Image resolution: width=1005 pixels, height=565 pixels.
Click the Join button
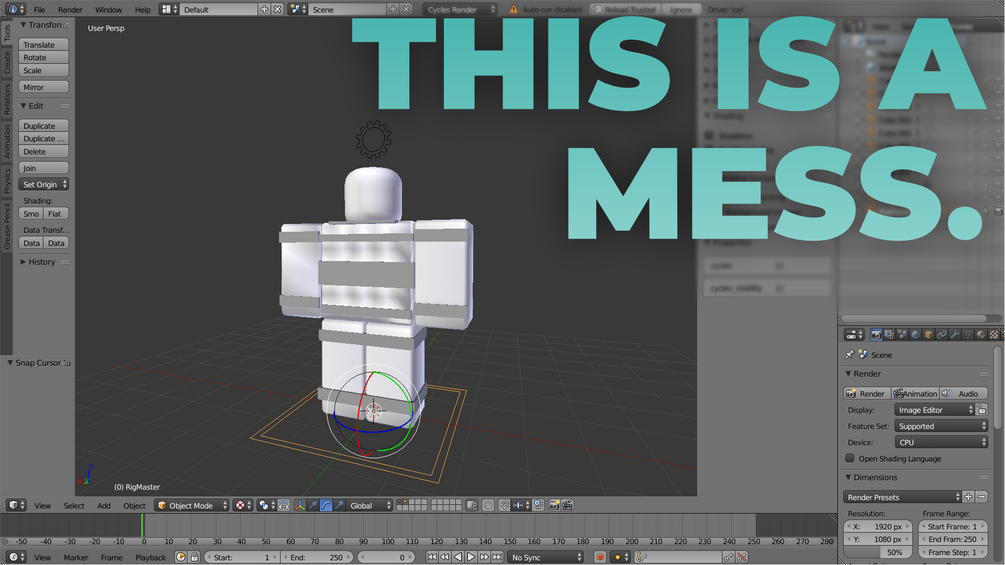pyautogui.click(x=44, y=168)
